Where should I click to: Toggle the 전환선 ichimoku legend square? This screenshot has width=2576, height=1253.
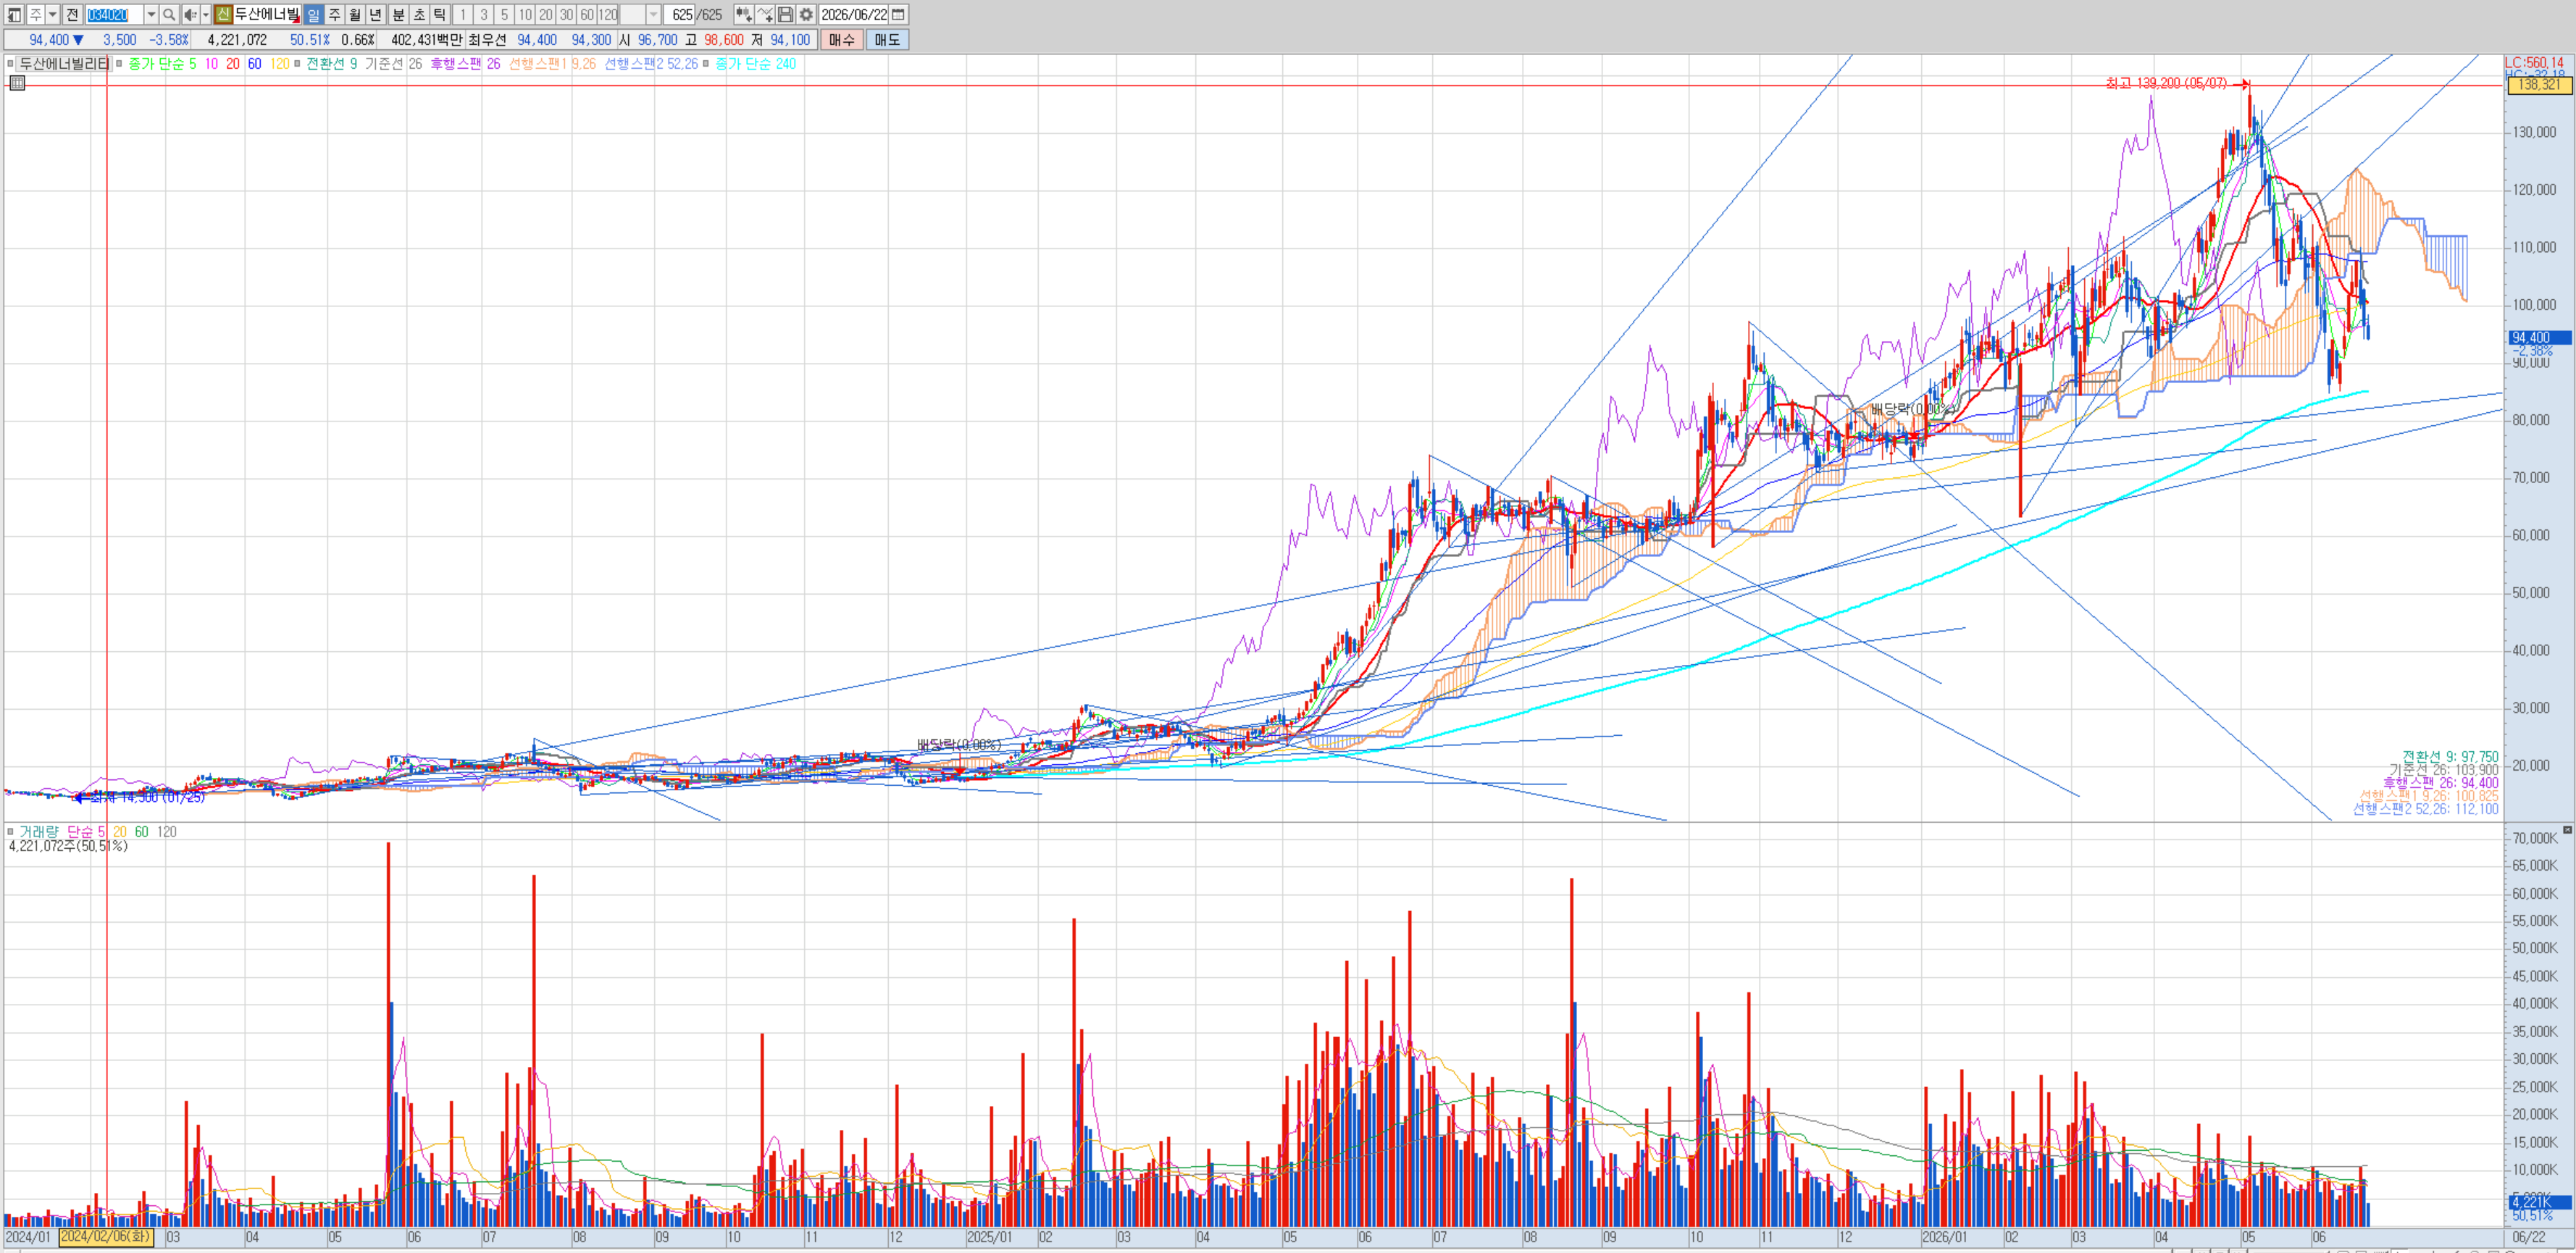pyautogui.click(x=297, y=64)
